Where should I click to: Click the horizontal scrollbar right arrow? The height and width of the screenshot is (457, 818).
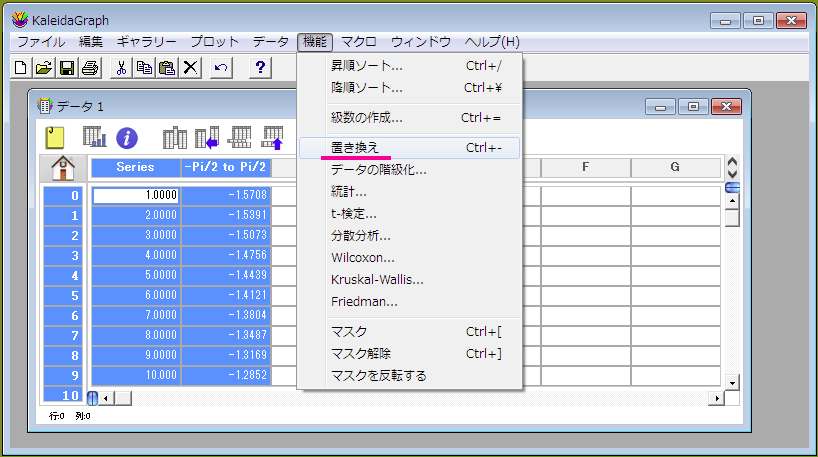[717, 399]
